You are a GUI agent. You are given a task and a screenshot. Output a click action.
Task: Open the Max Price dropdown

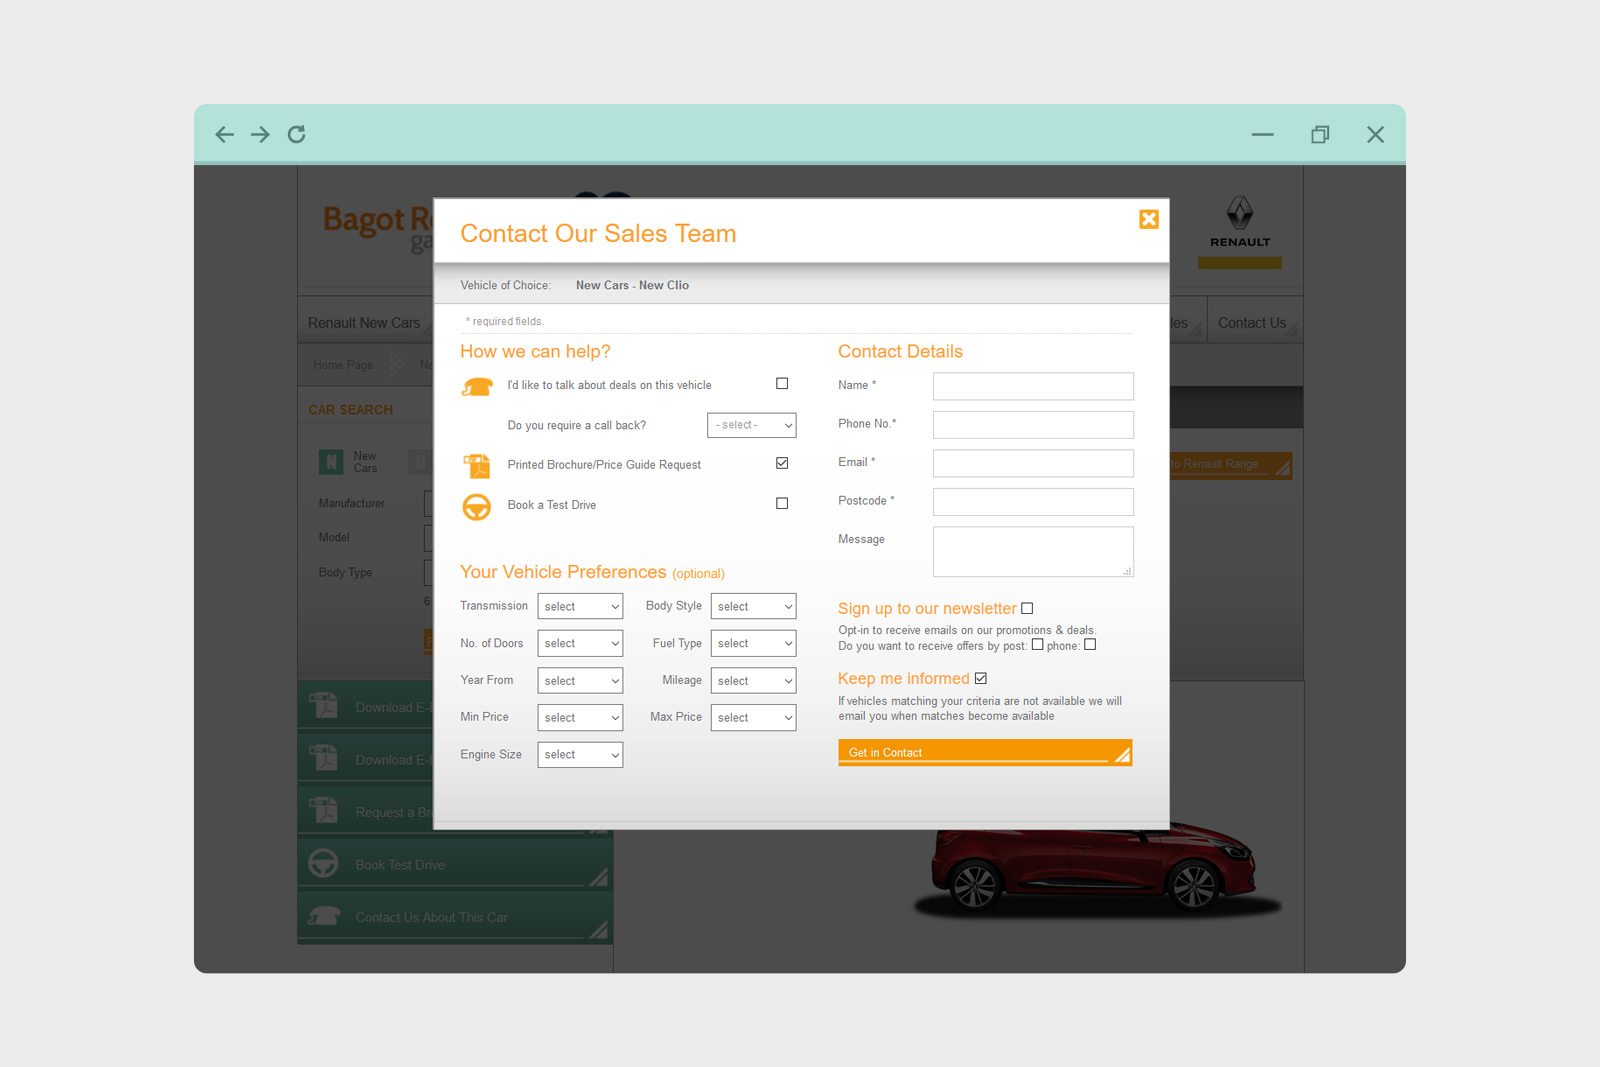click(753, 718)
